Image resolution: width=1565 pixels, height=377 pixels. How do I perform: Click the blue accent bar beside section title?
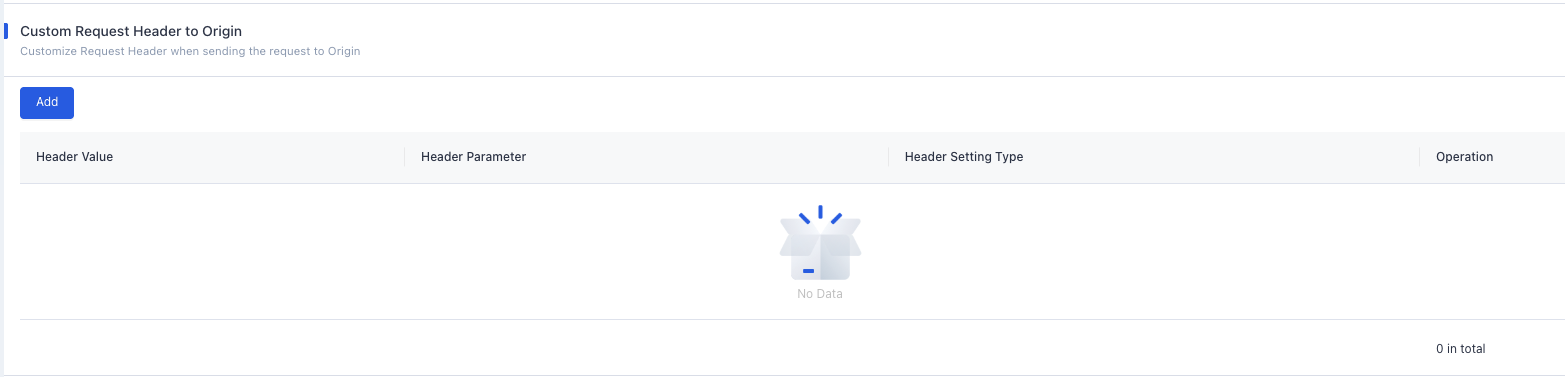click(6, 31)
